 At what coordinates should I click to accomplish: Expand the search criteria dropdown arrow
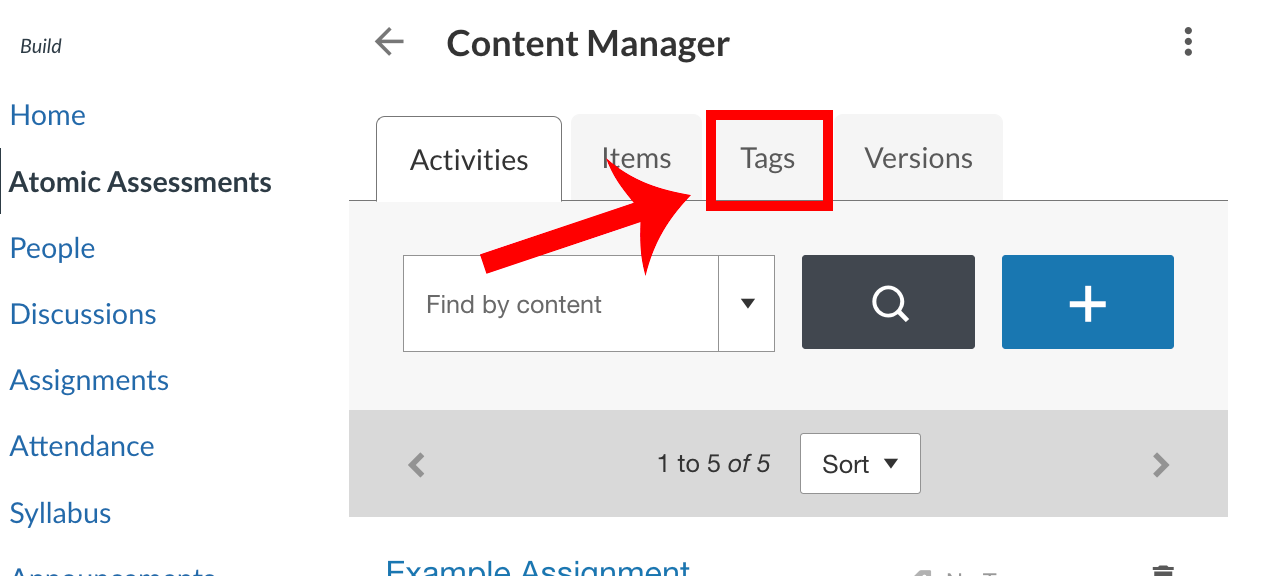point(747,302)
